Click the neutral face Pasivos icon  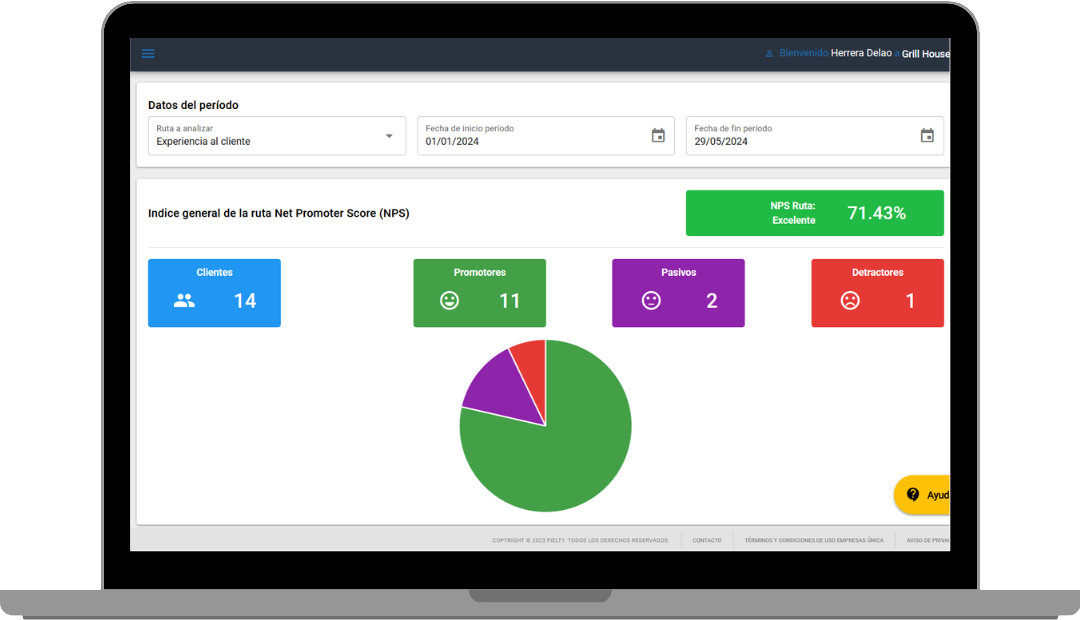pyautogui.click(x=651, y=300)
